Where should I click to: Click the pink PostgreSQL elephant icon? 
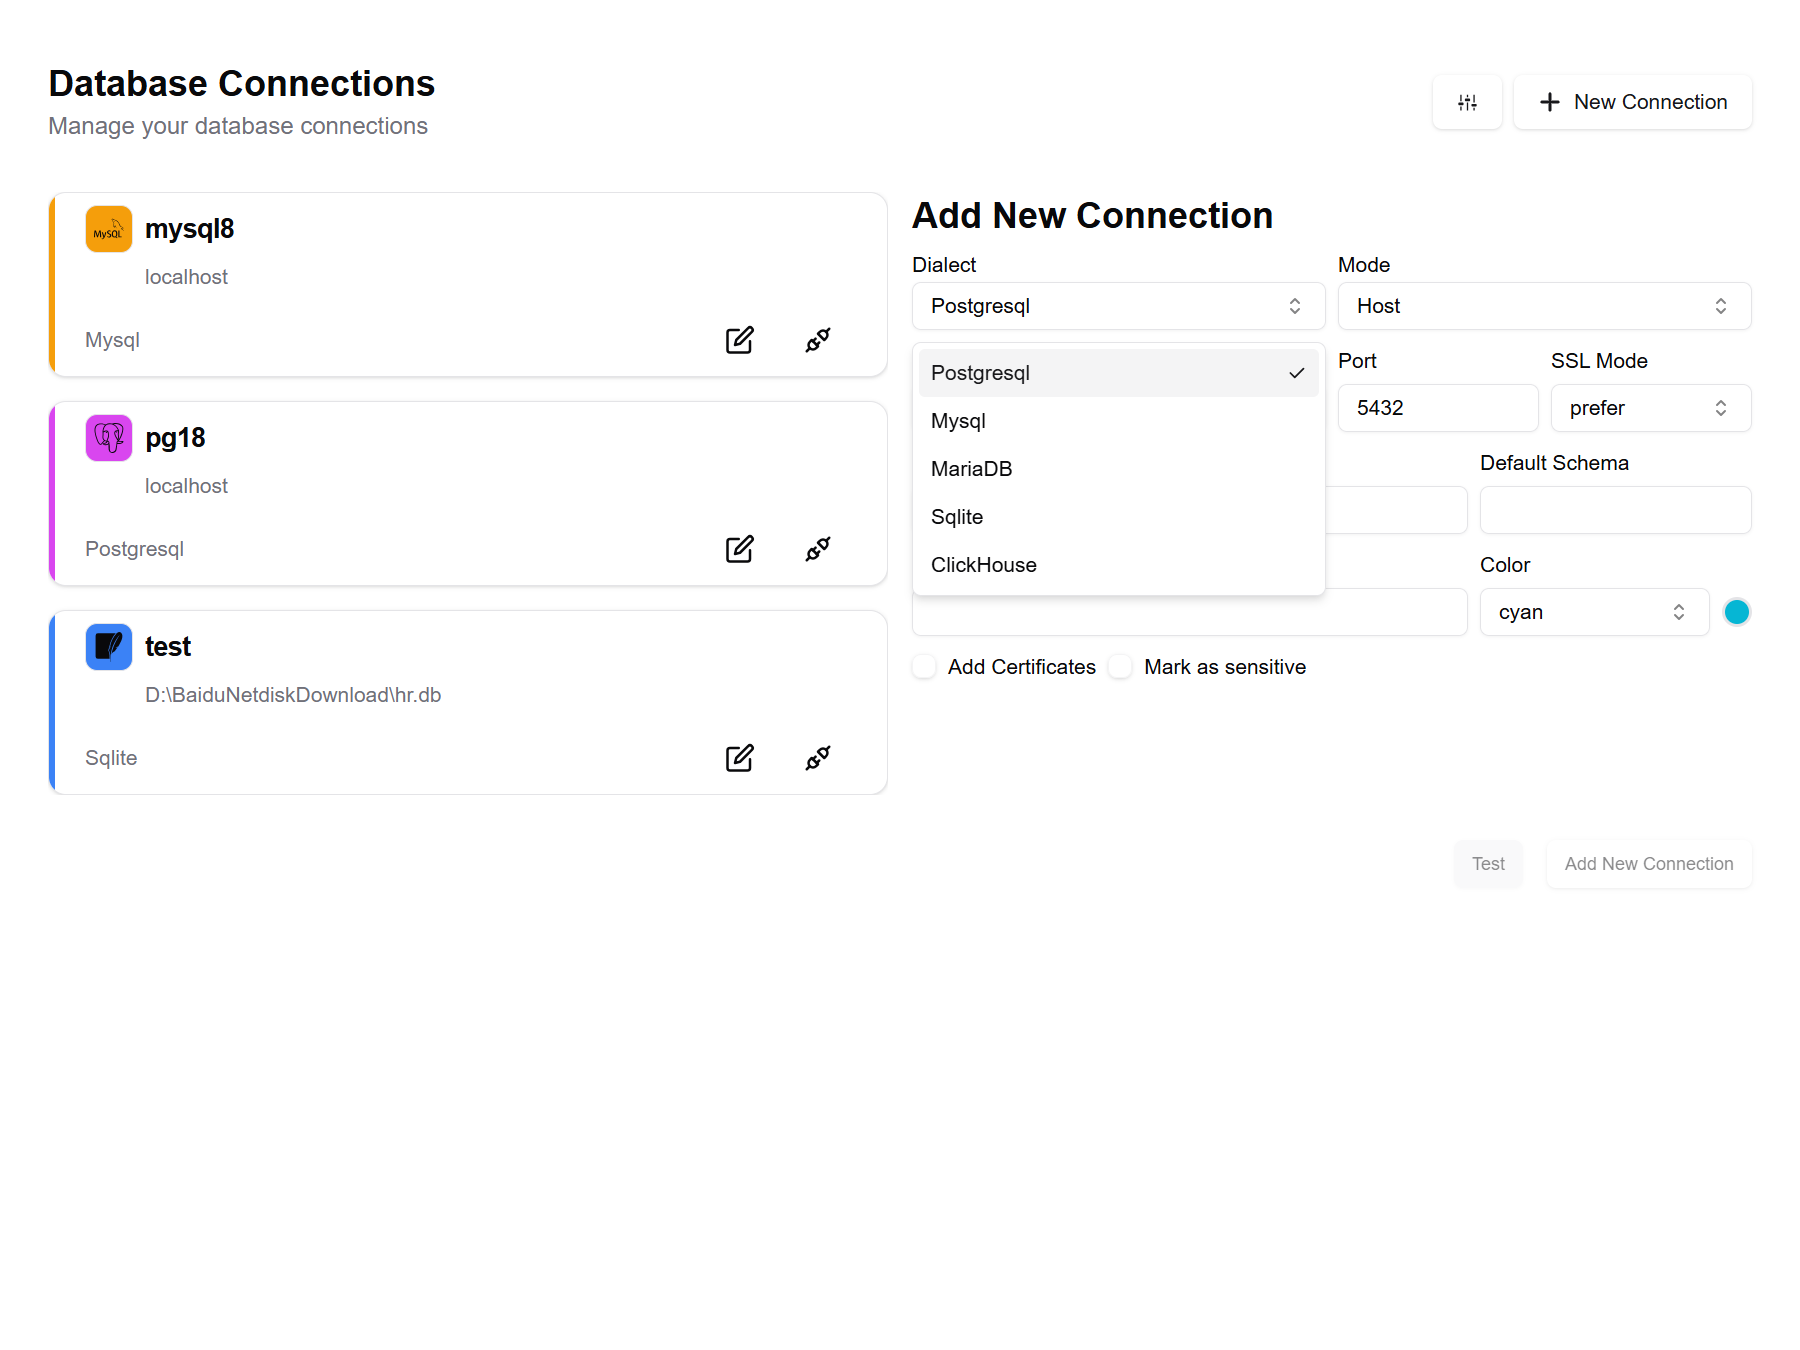pyautogui.click(x=109, y=438)
